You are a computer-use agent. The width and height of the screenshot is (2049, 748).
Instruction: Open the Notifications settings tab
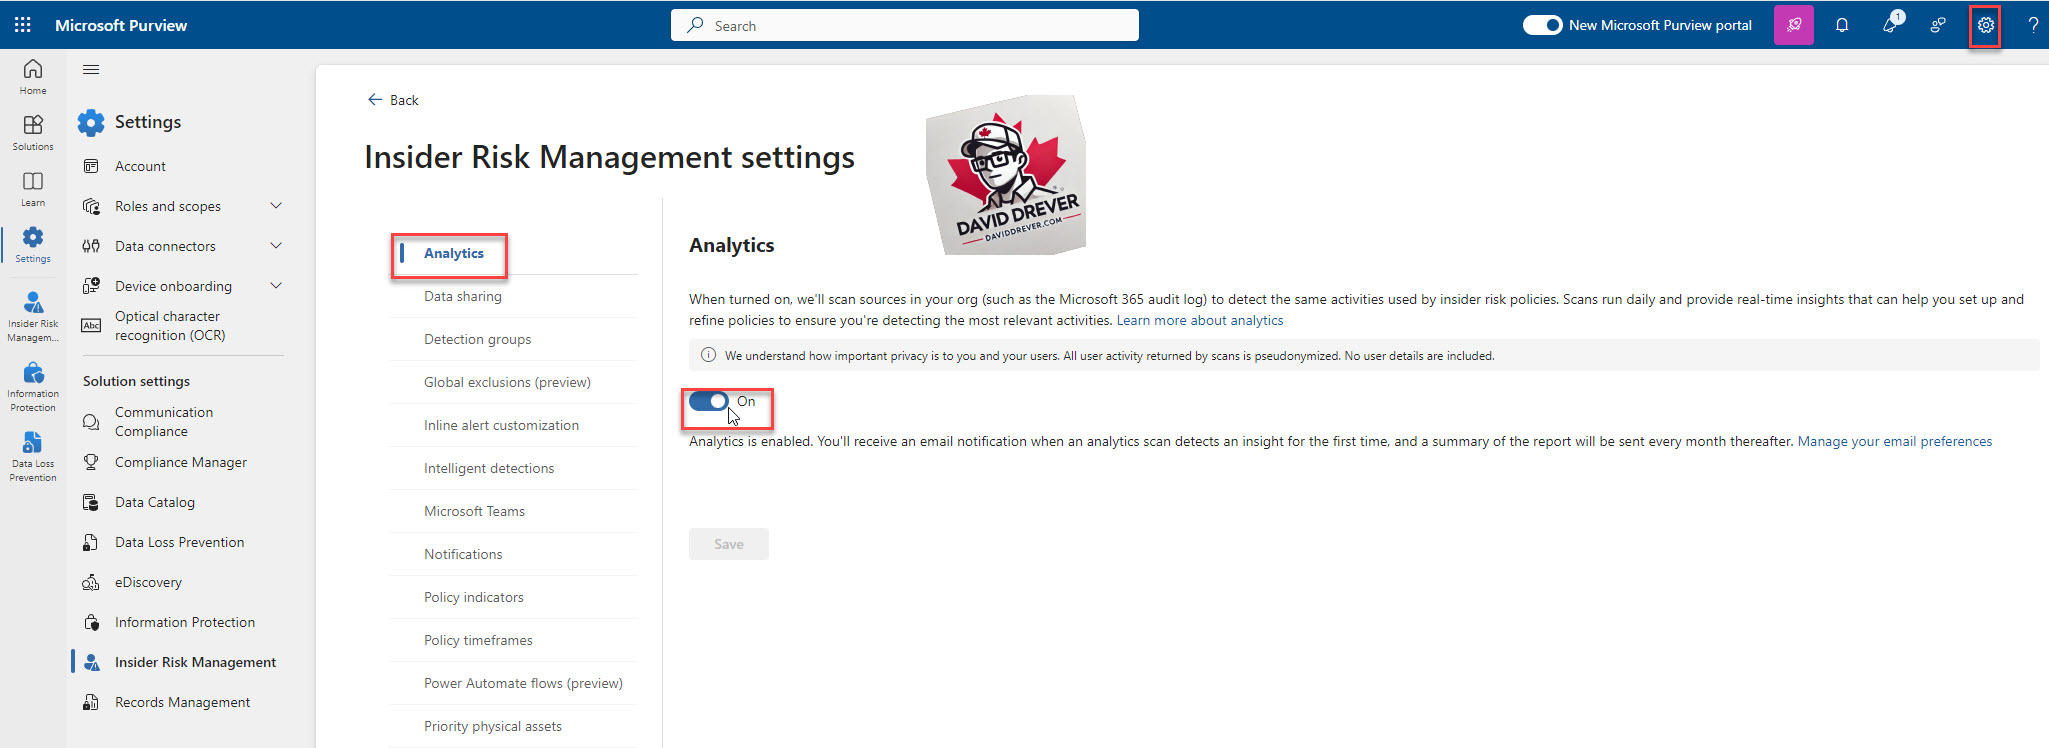pos(463,554)
